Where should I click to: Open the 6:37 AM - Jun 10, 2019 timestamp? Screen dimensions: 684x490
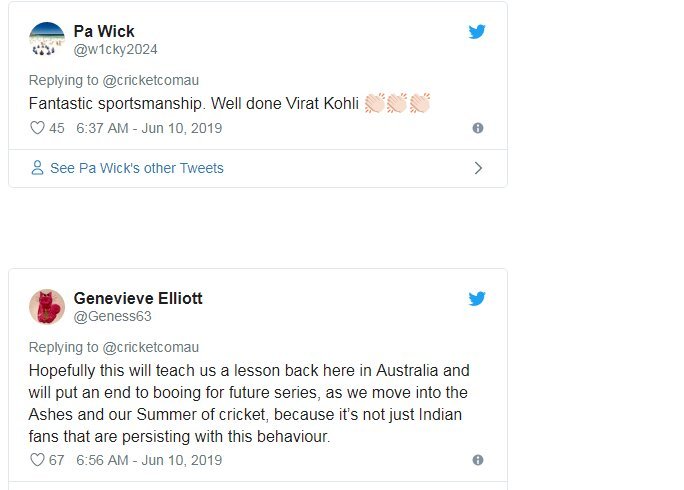pyautogui.click(x=149, y=128)
